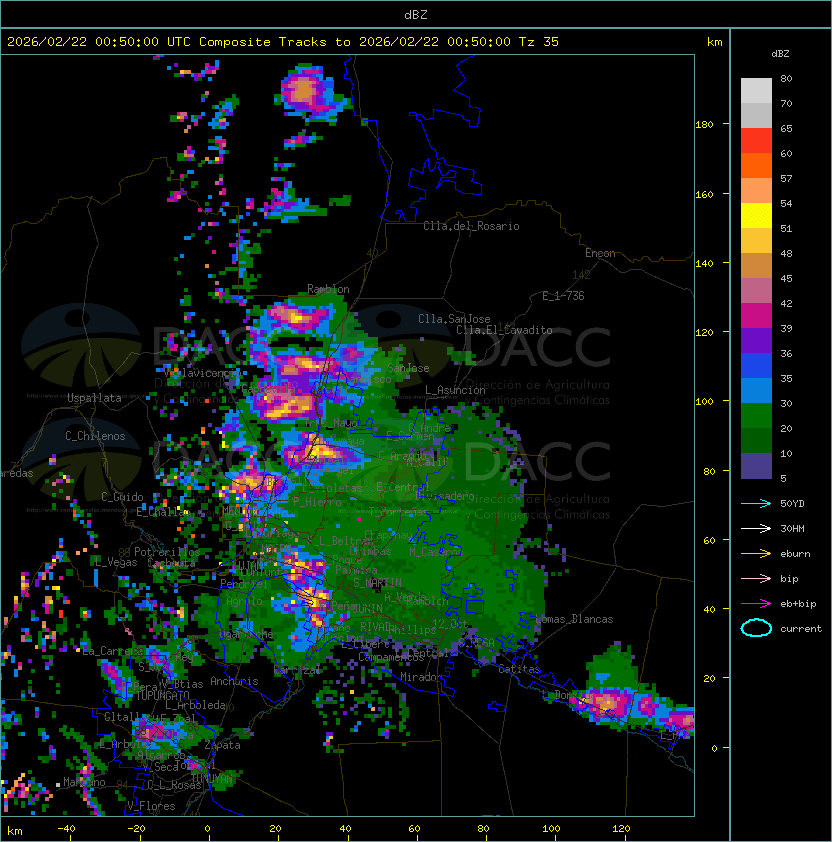Image resolution: width=832 pixels, height=842 pixels.
Task: Click the 'Tz 35' value in header
Action: [x=539, y=41]
